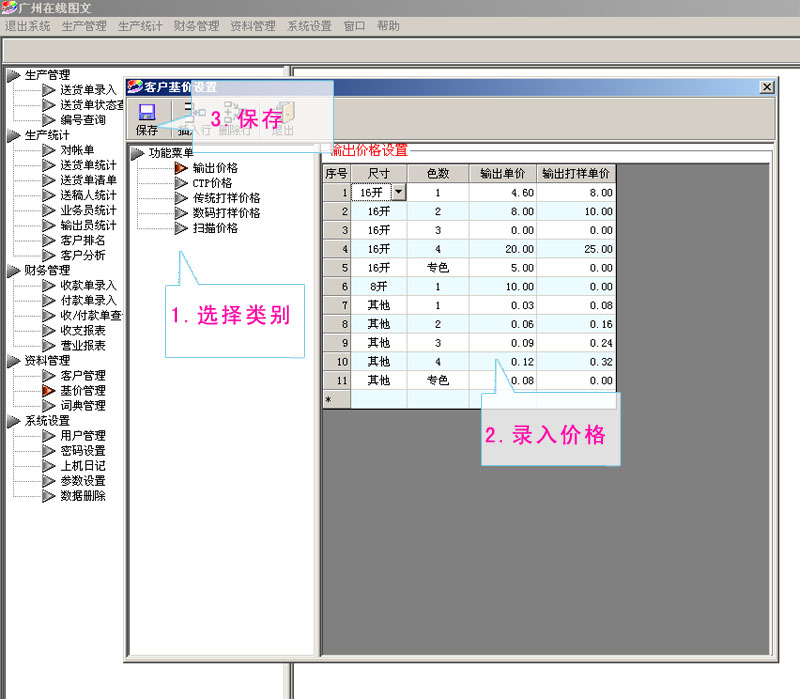Select row header number 5
This screenshot has height=699, width=800.
pyautogui.click(x=337, y=268)
